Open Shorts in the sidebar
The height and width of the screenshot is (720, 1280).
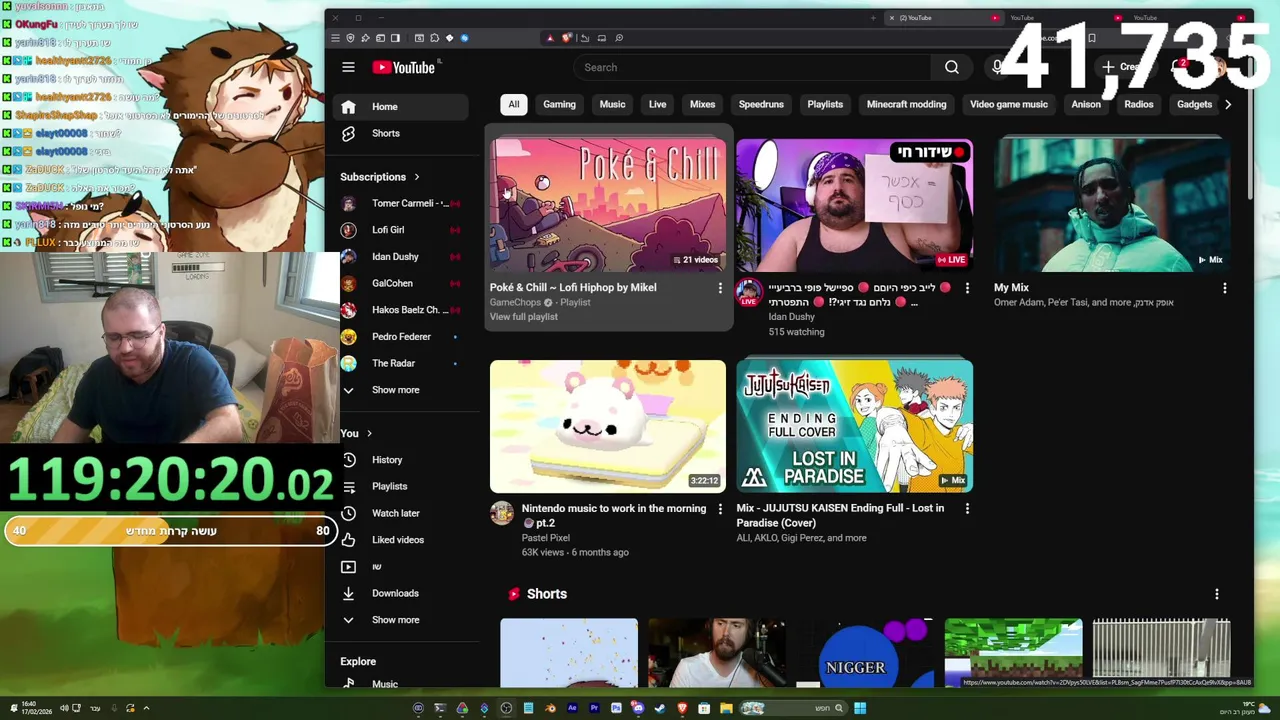tap(403, 133)
